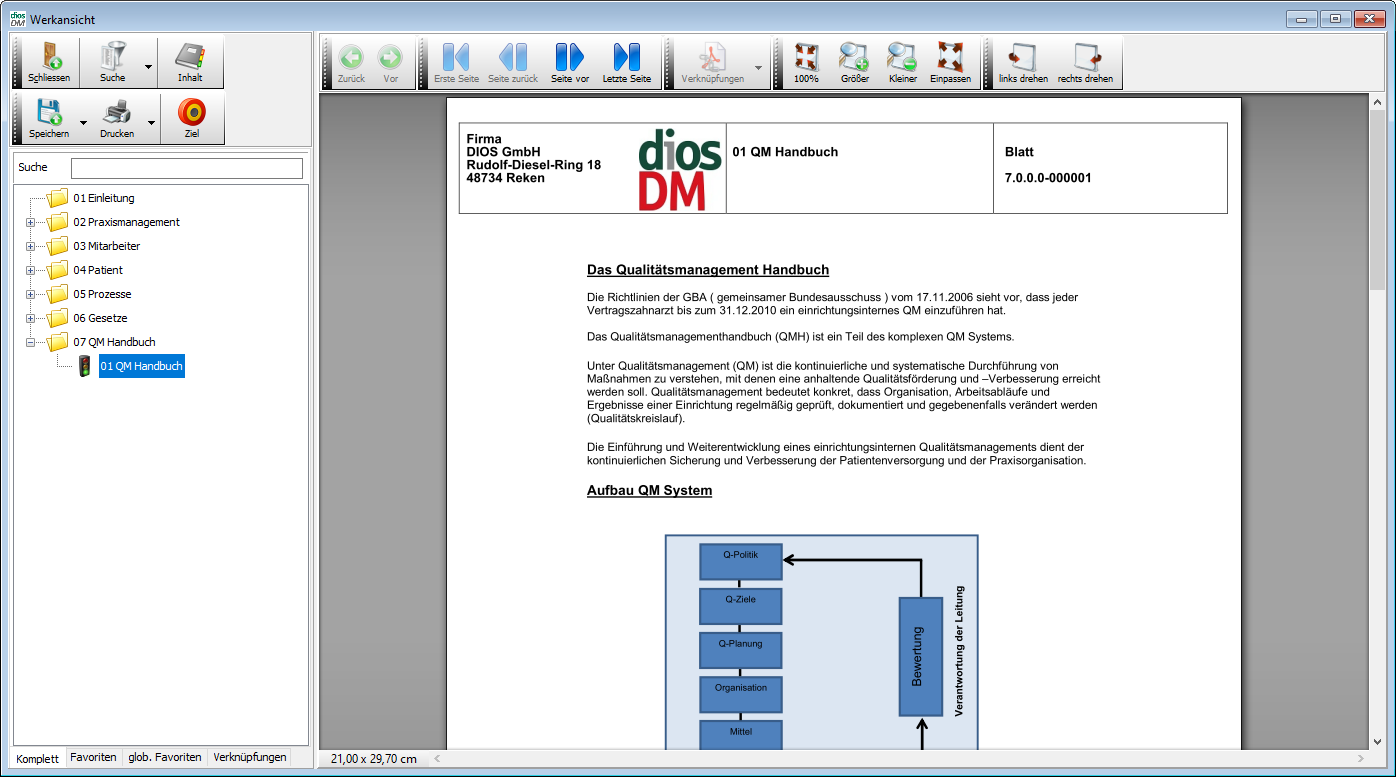This screenshot has width=1396, height=777.
Task: Open the Speichern dropdown arrow
Action: coord(83,123)
